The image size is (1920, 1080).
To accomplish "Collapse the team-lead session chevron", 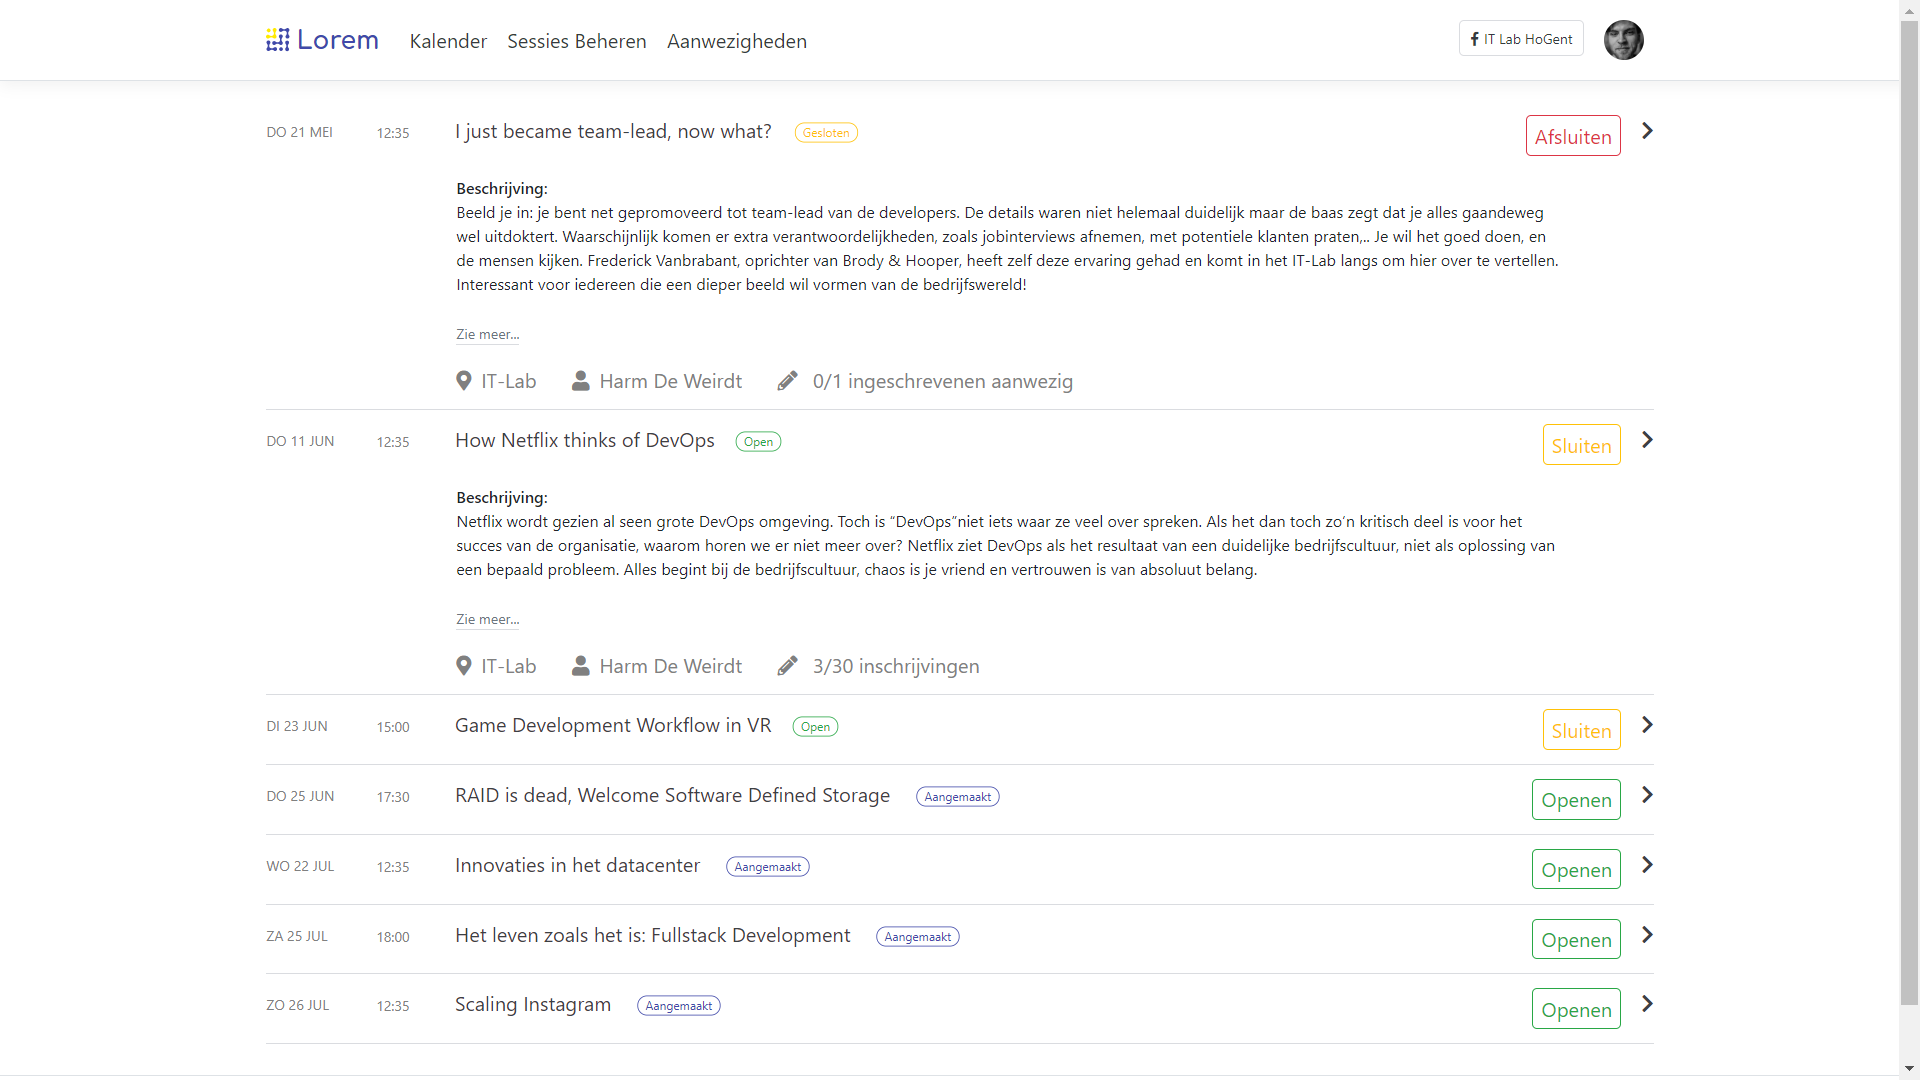I will 1647,131.
